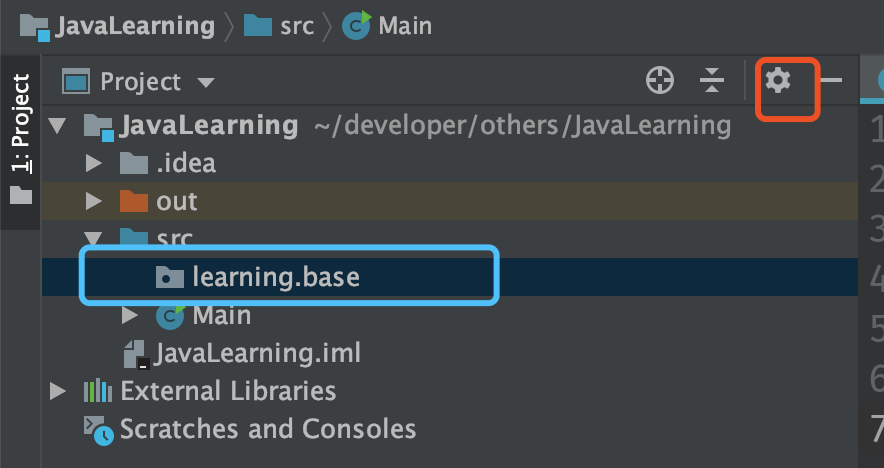Expand the .idea folder
The image size is (884, 468).
coord(95,163)
